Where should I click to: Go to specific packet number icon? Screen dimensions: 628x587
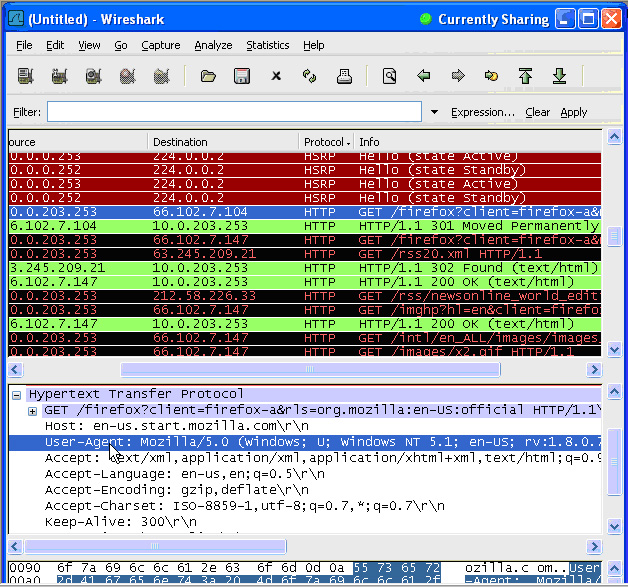(x=491, y=75)
